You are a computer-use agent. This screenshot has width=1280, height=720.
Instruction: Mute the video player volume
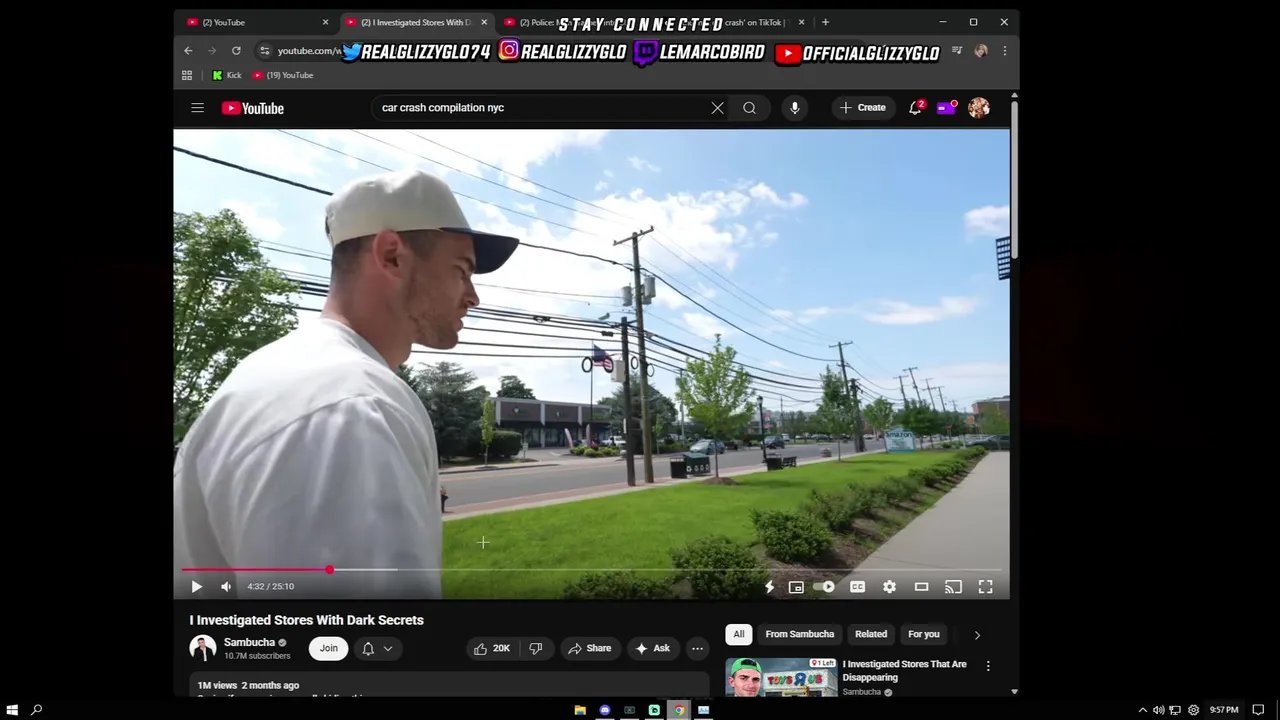pos(226,587)
